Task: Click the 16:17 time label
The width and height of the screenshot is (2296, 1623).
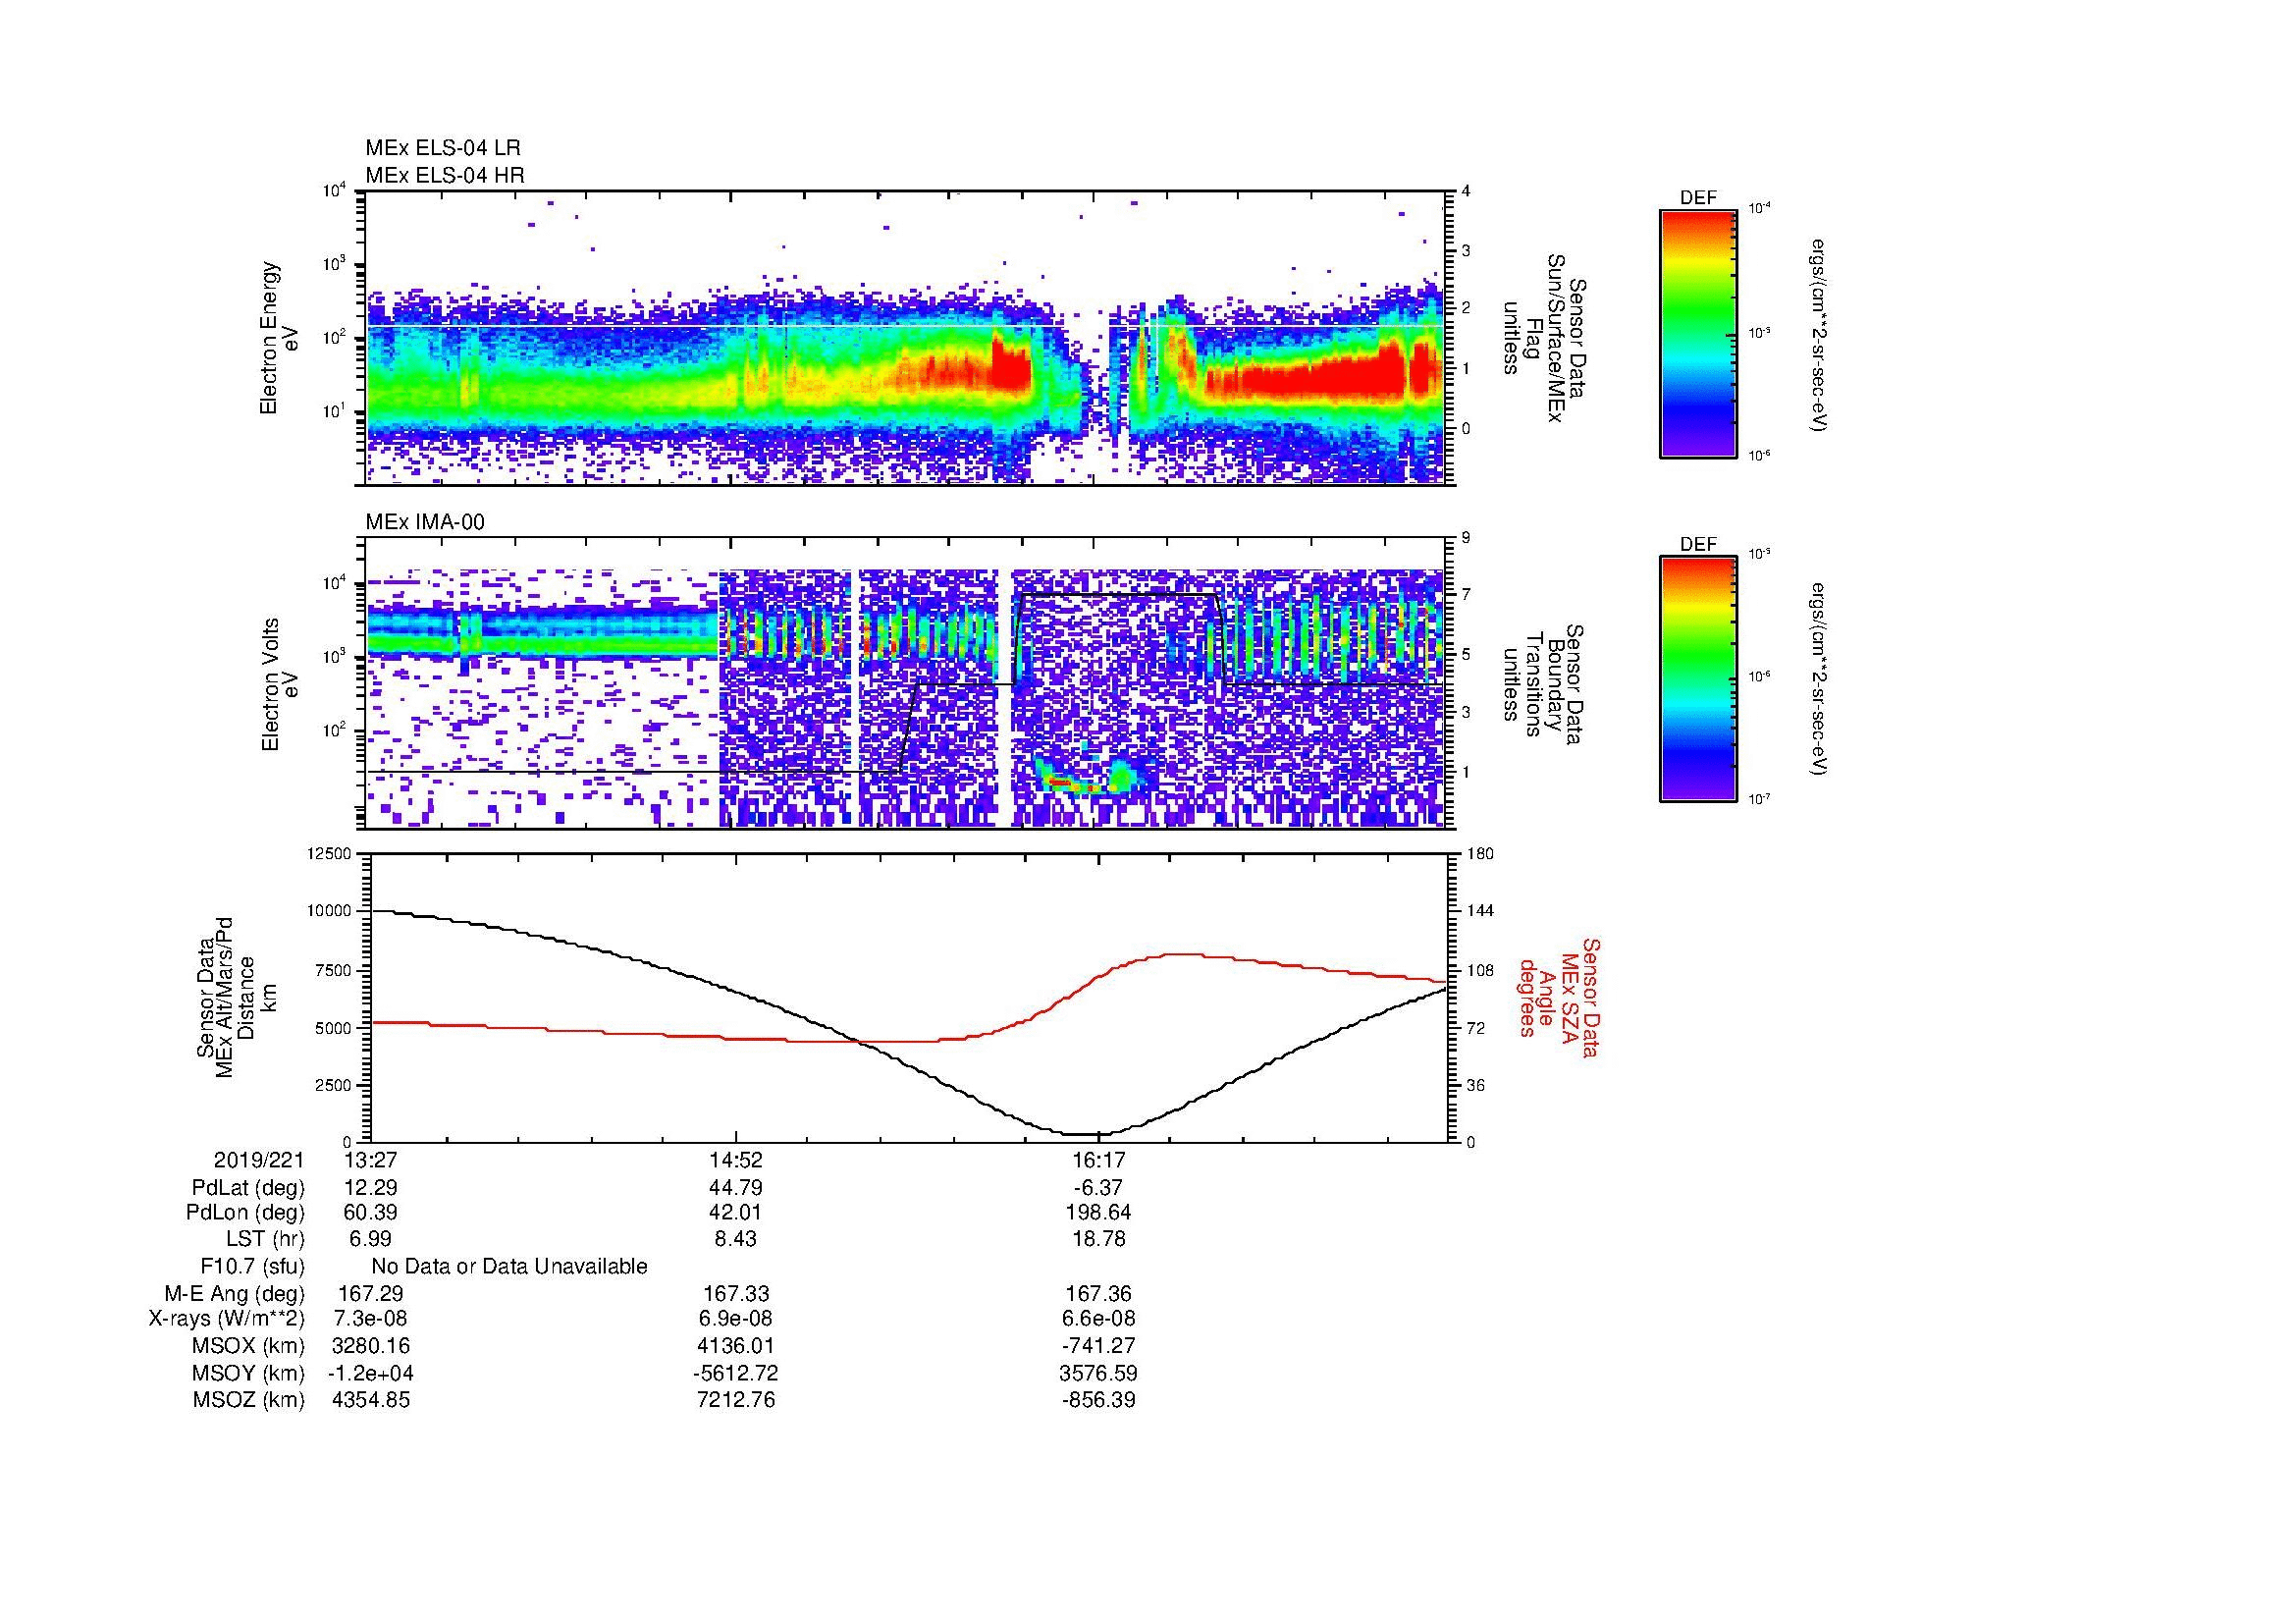Action: click(1098, 1160)
